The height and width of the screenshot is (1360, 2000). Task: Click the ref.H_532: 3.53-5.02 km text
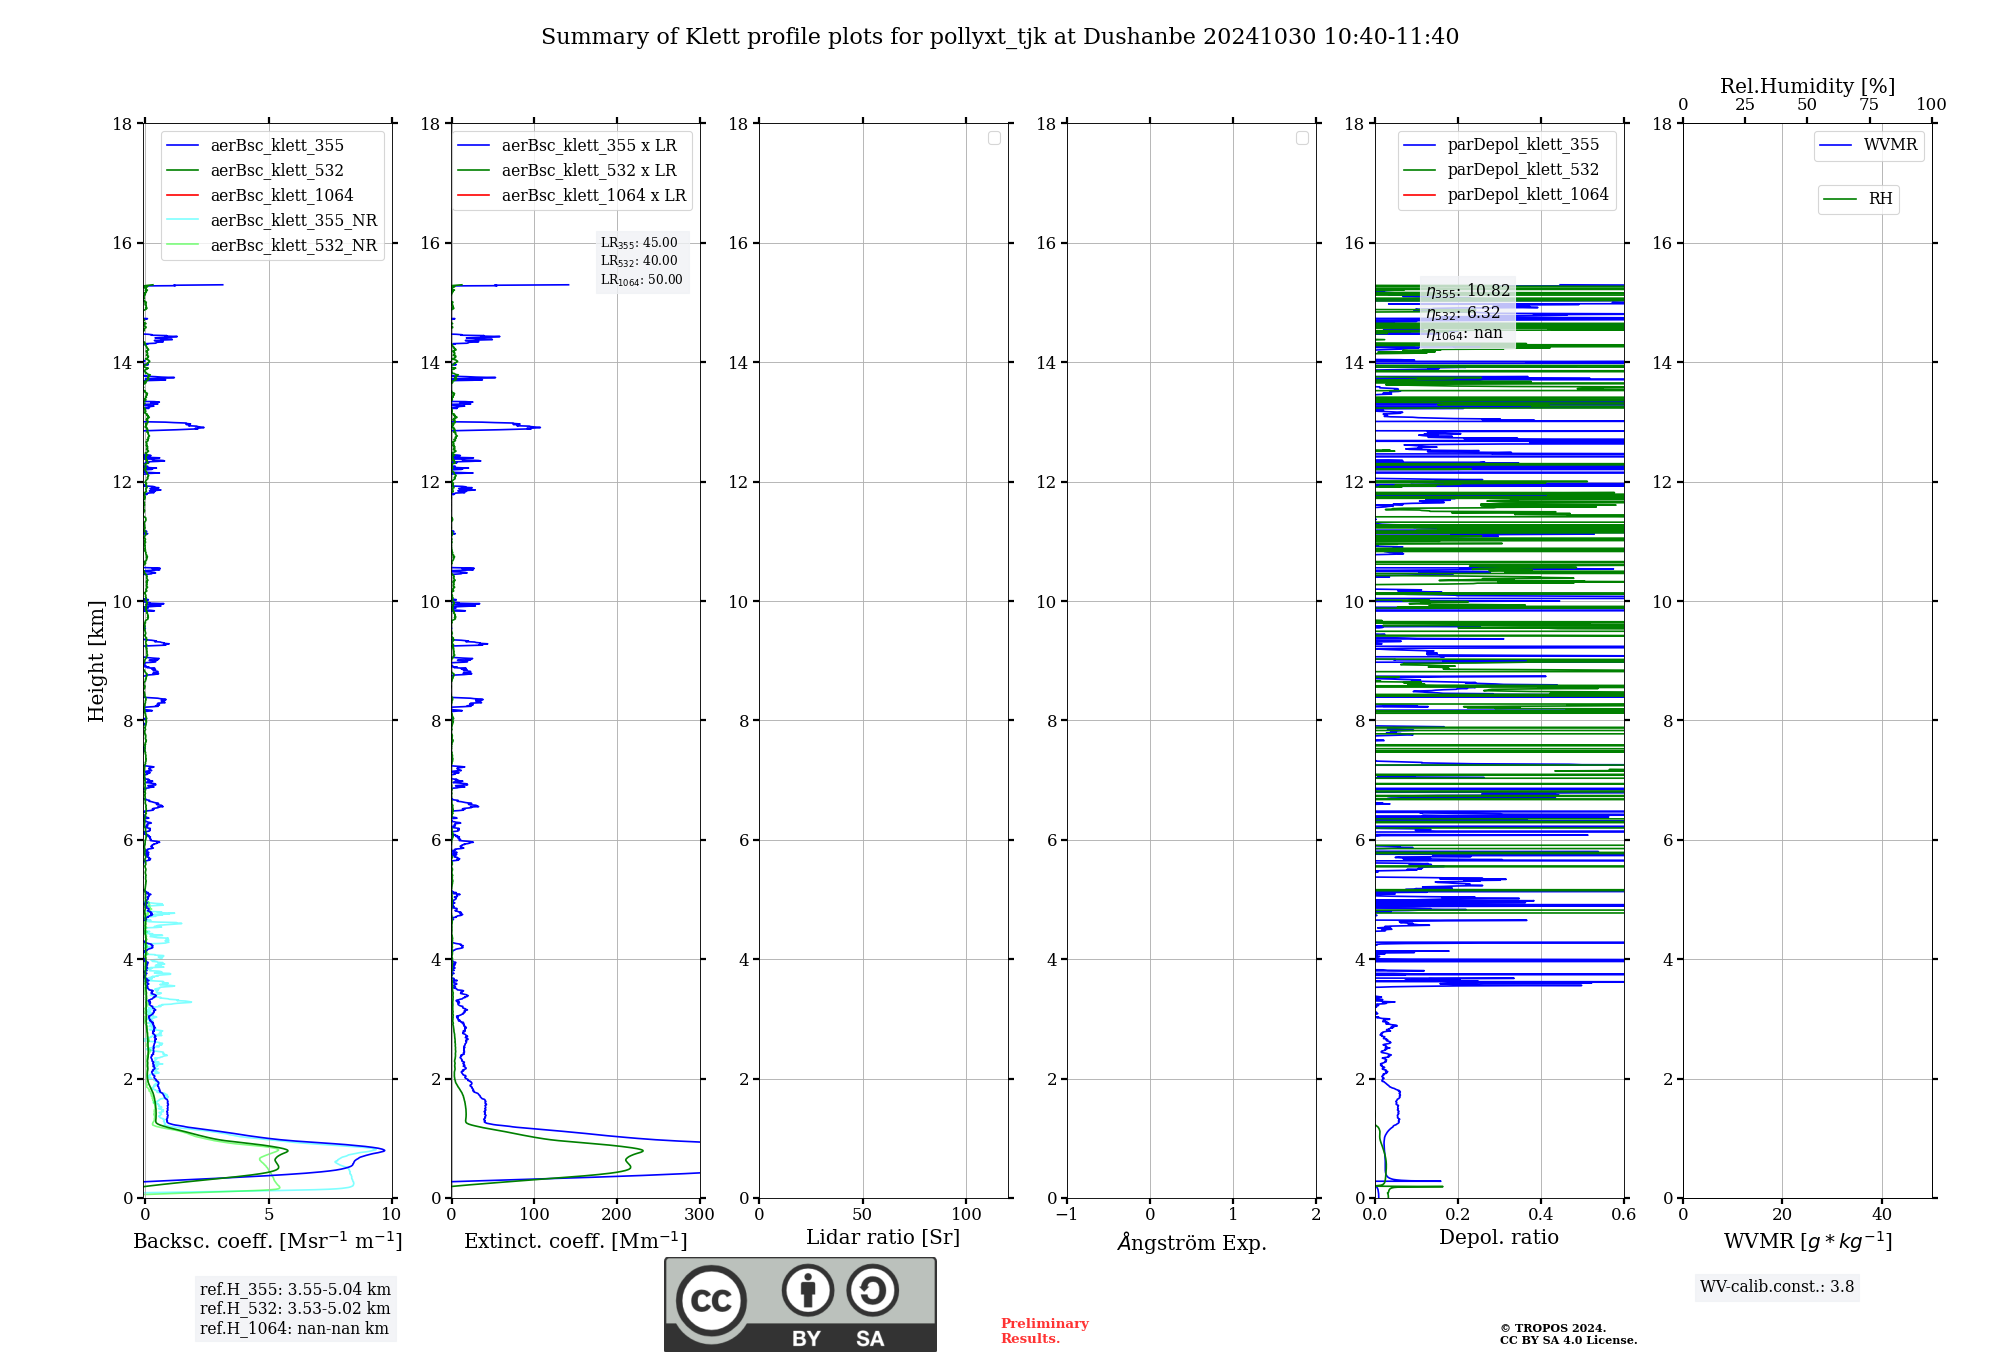pos(295,1309)
